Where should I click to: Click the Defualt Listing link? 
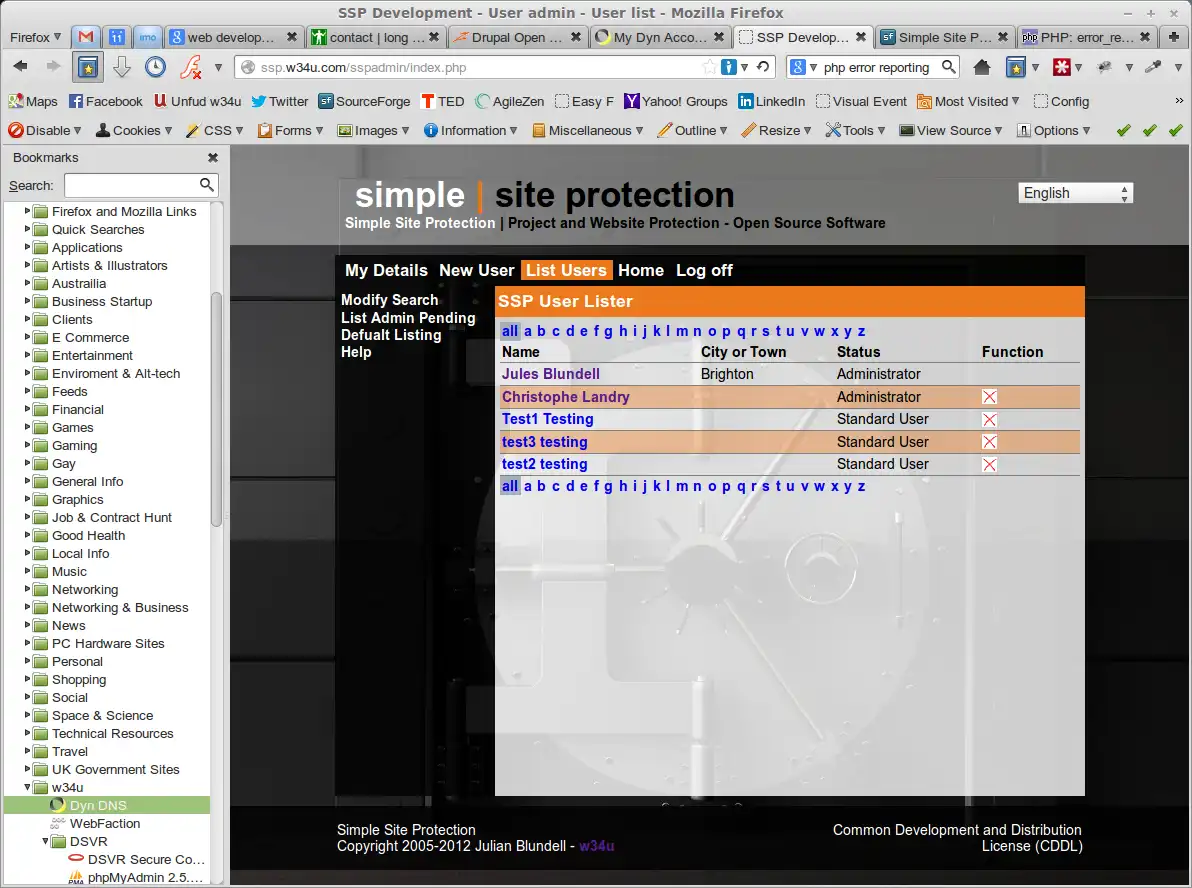tap(391, 335)
